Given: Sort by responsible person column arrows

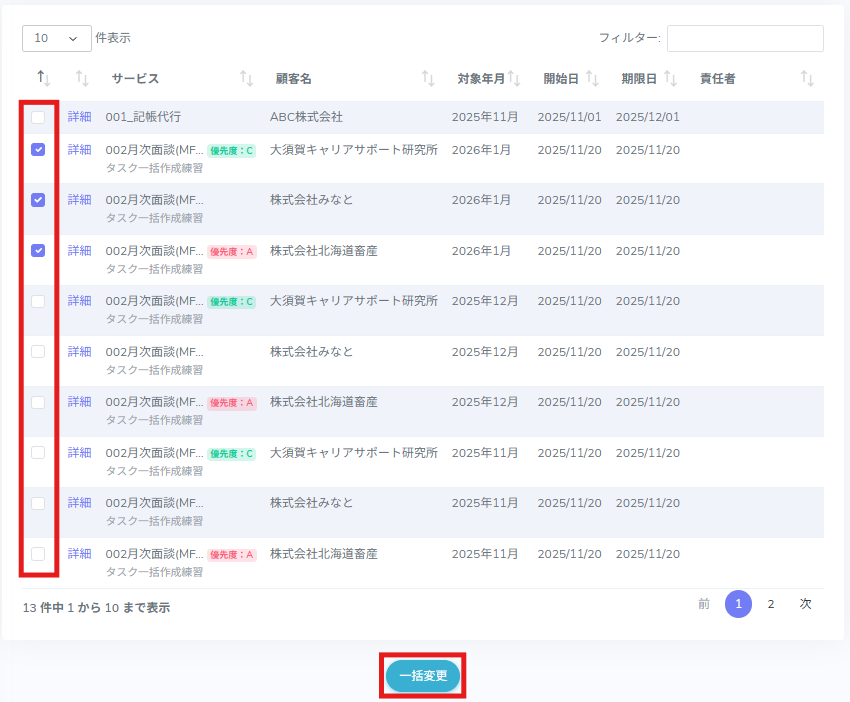Looking at the screenshot, I should point(807,78).
